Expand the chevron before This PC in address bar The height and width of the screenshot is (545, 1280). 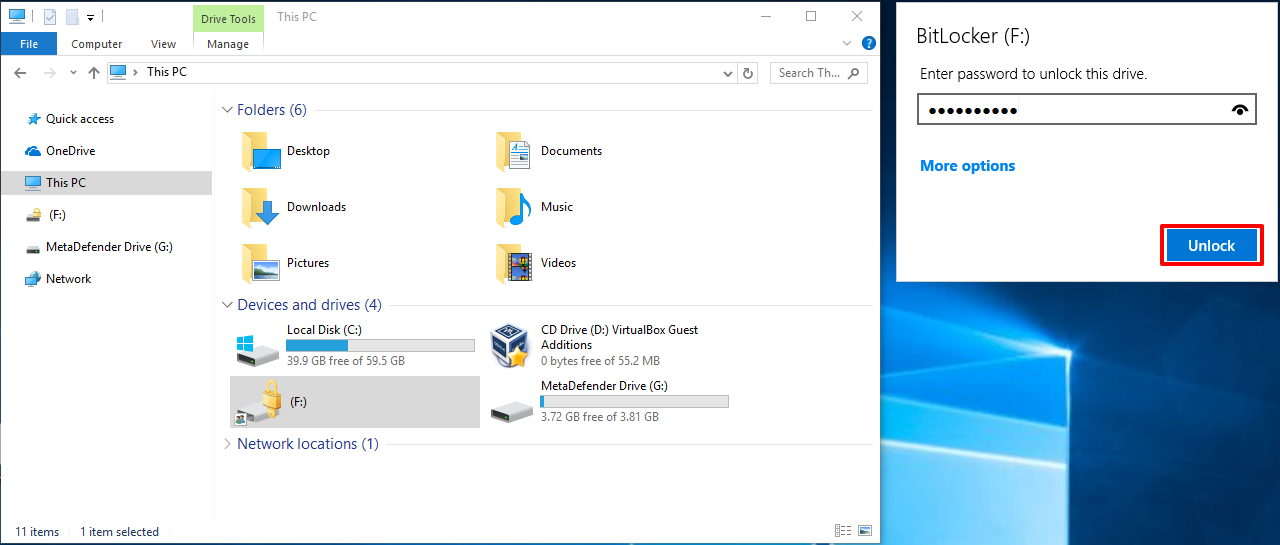pyautogui.click(x=137, y=73)
